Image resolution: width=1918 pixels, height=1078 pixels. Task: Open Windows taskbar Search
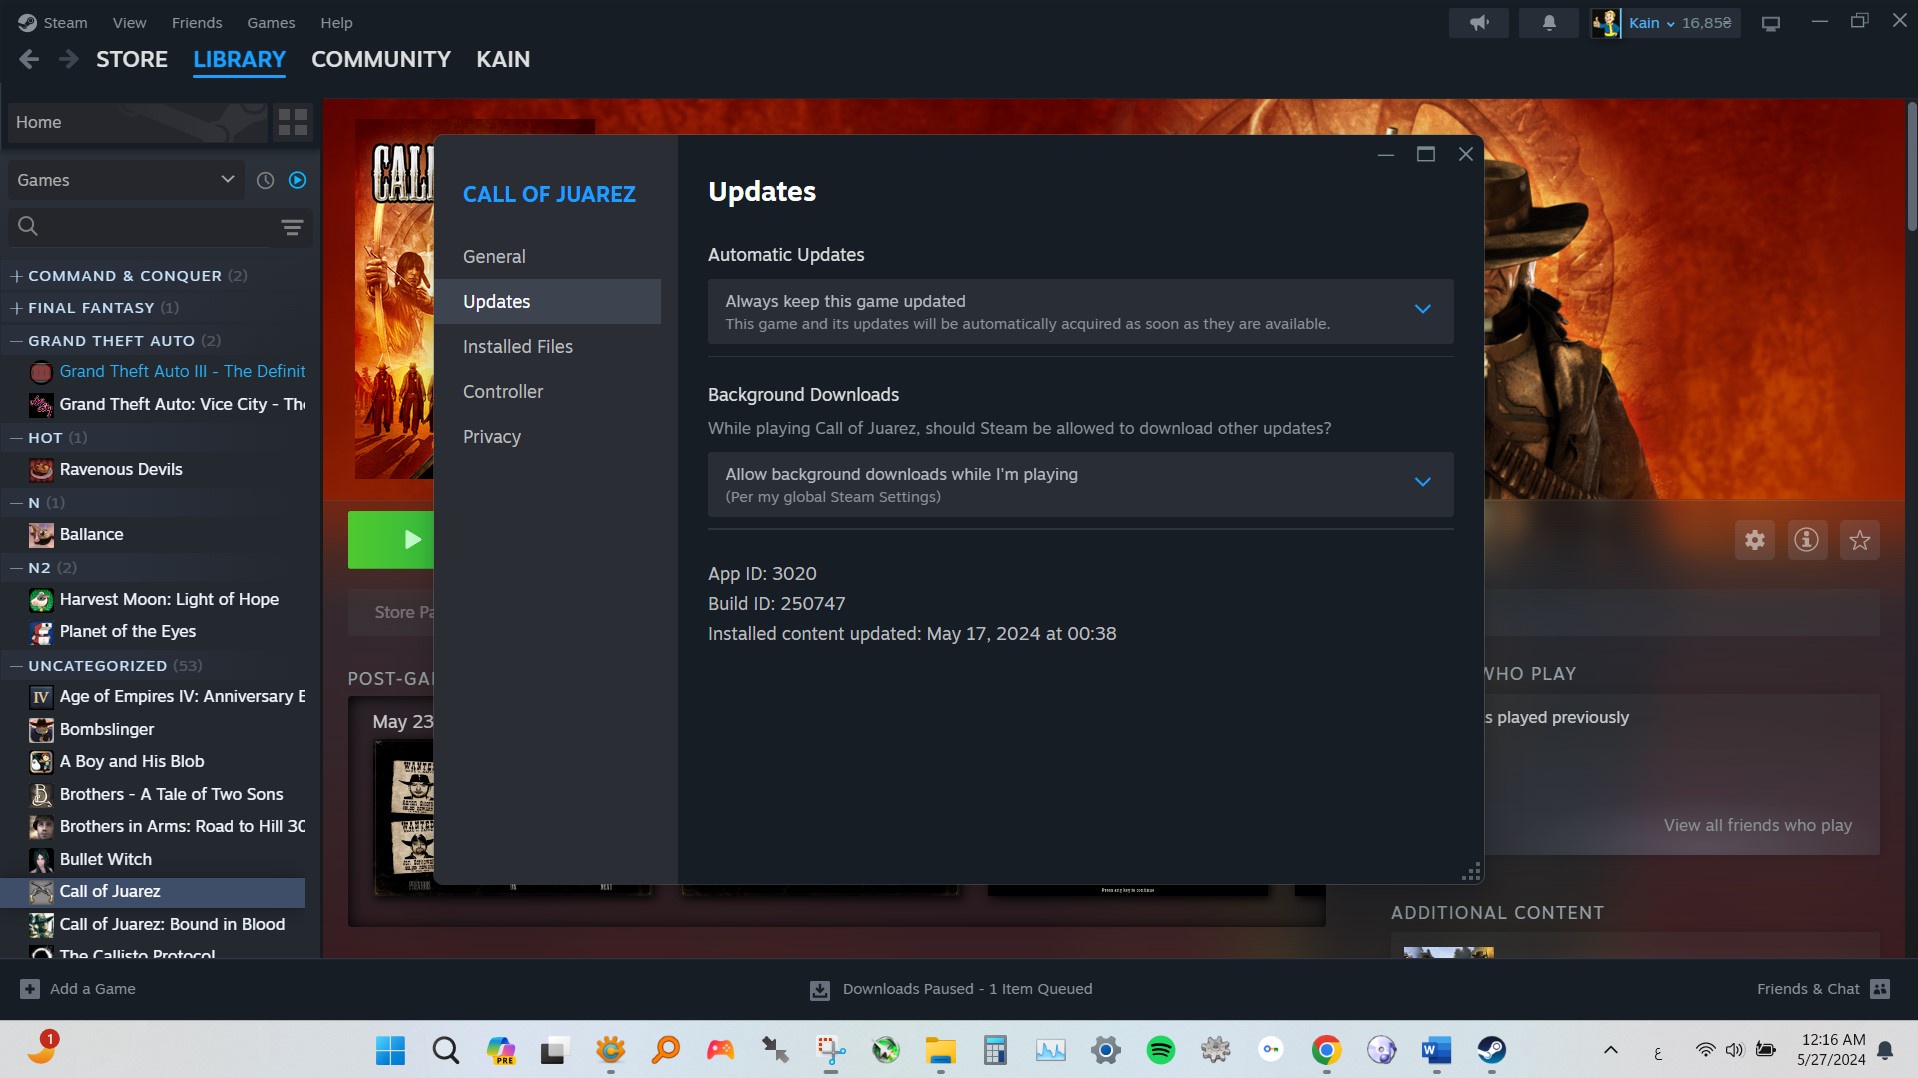point(446,1050)
